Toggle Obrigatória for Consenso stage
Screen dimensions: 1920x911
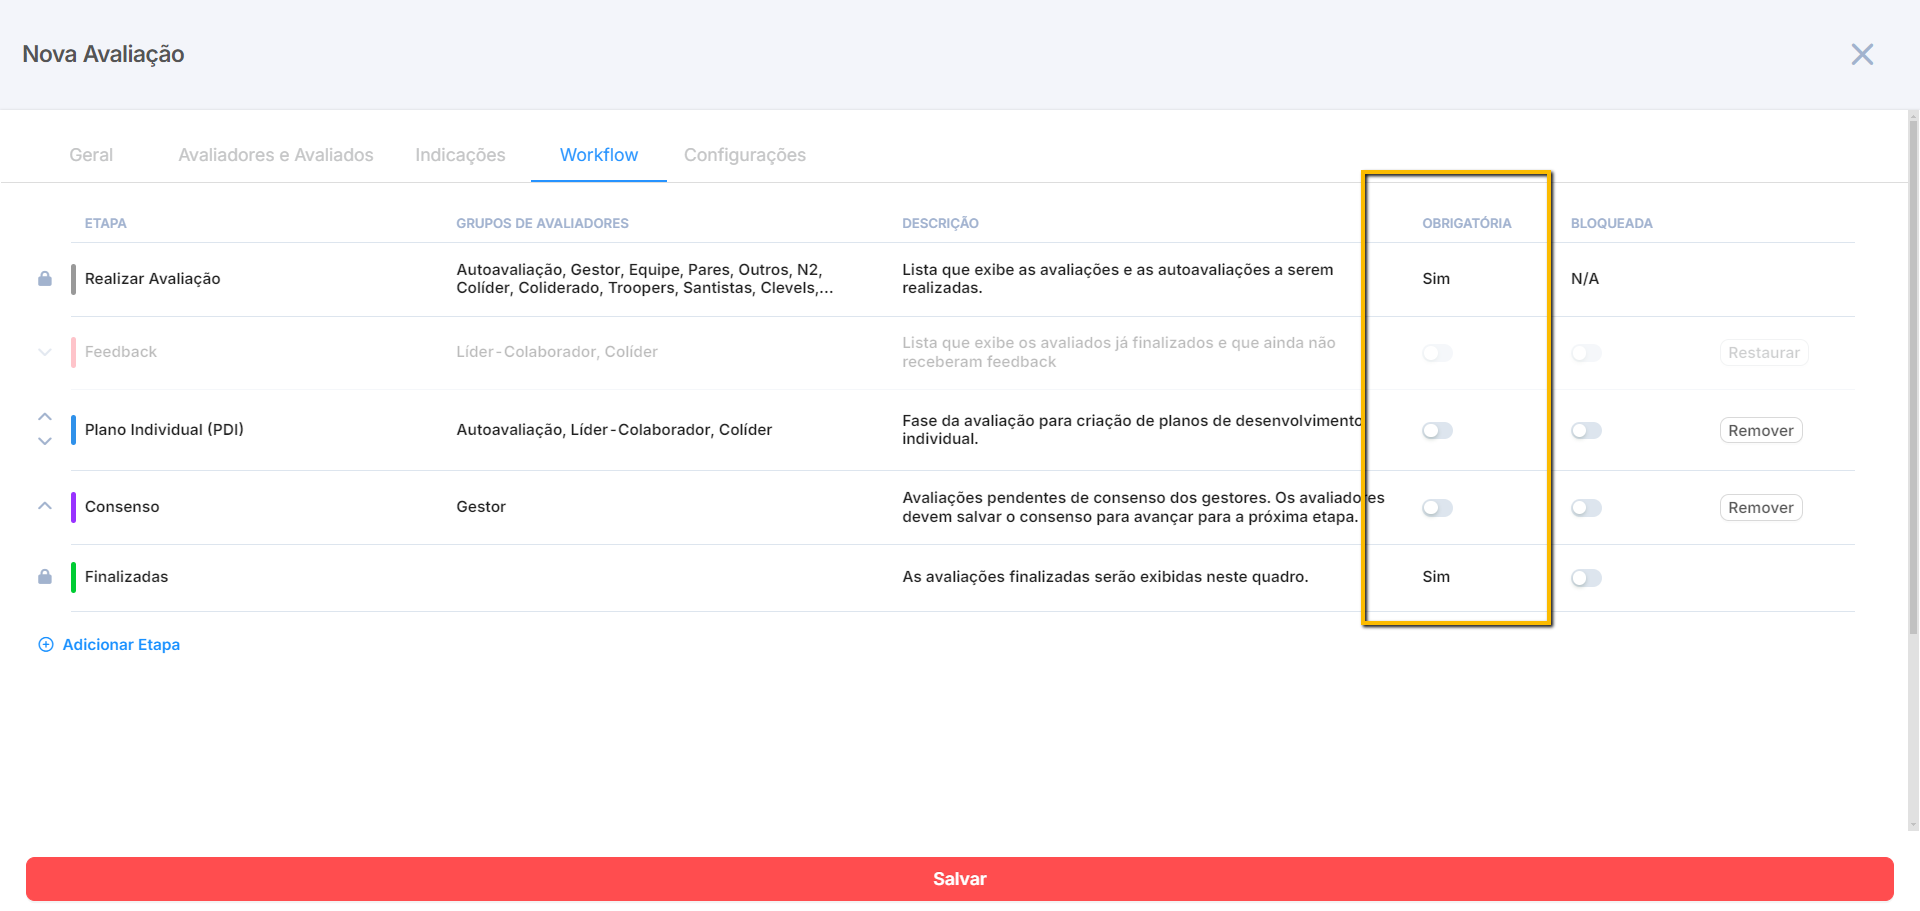(1437, 508)
